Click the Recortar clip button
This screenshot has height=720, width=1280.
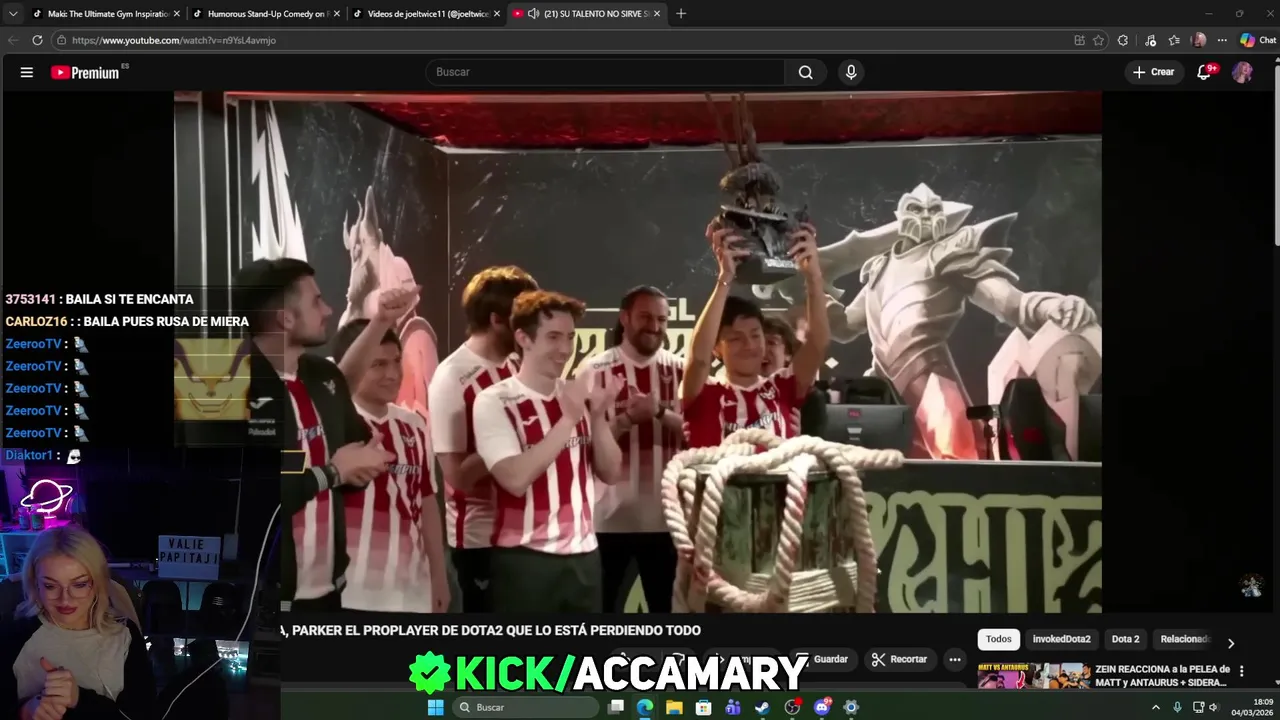(x=899, y=659)
